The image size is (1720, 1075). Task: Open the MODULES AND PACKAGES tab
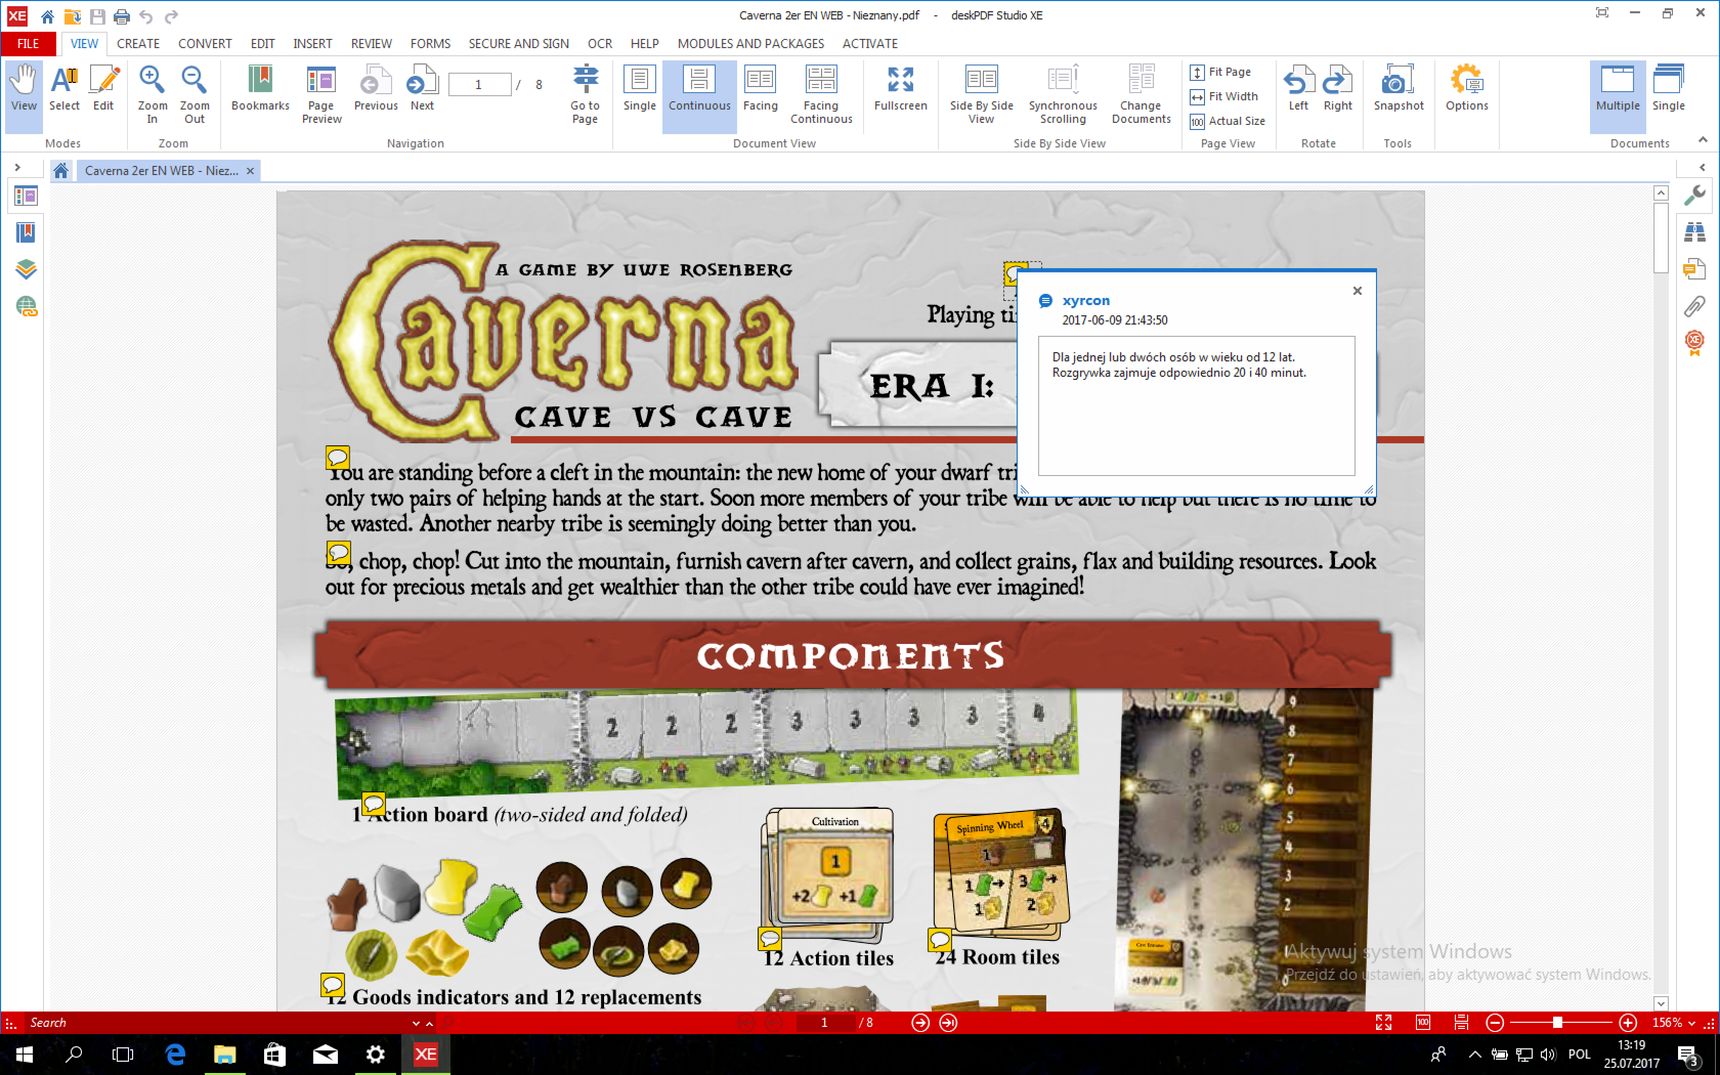(x=751, y=43)
